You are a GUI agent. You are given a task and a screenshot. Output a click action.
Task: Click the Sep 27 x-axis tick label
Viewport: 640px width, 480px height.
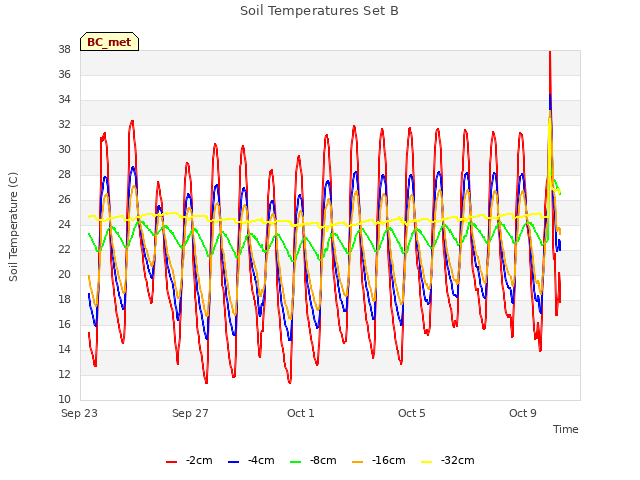[x=190, y=413]
